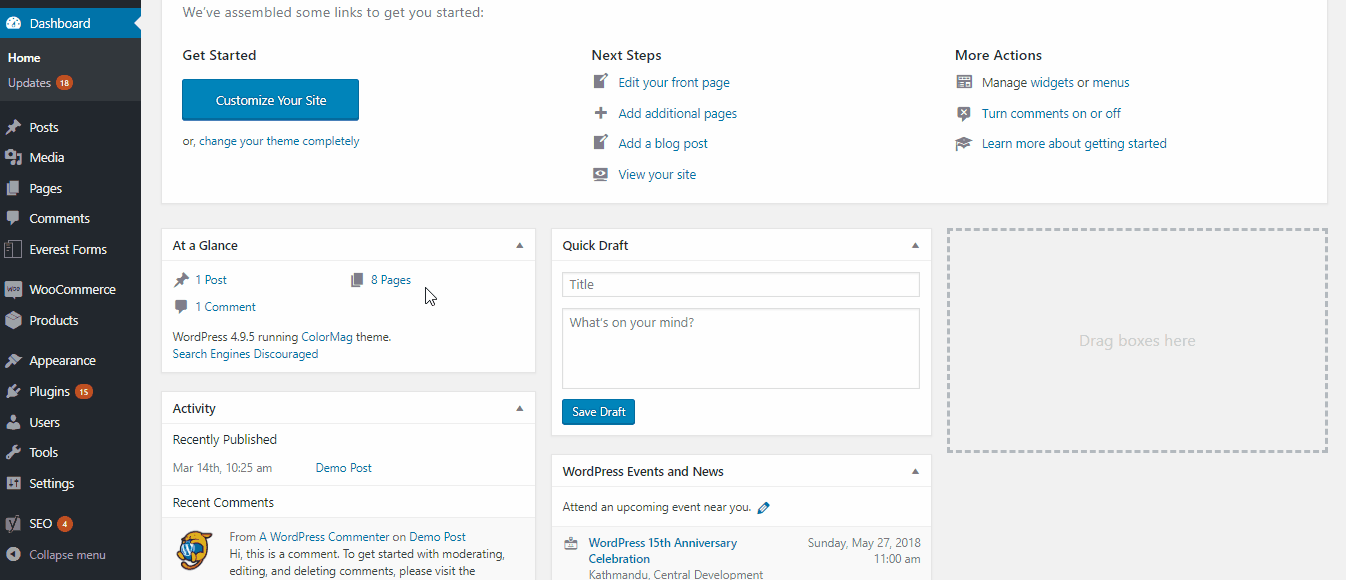
Task: Click the Everest Forms icon in sidebar
Action: pos(13,249)
